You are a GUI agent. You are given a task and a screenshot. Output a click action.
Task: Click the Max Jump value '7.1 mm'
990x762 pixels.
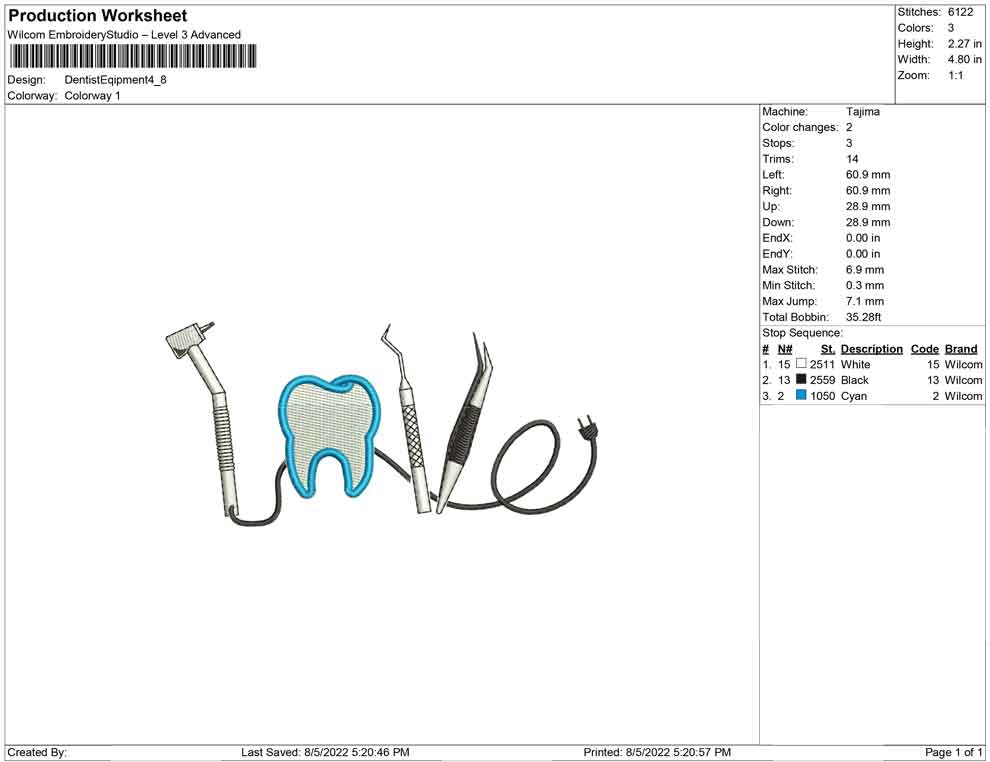click(x=865, y=301)
